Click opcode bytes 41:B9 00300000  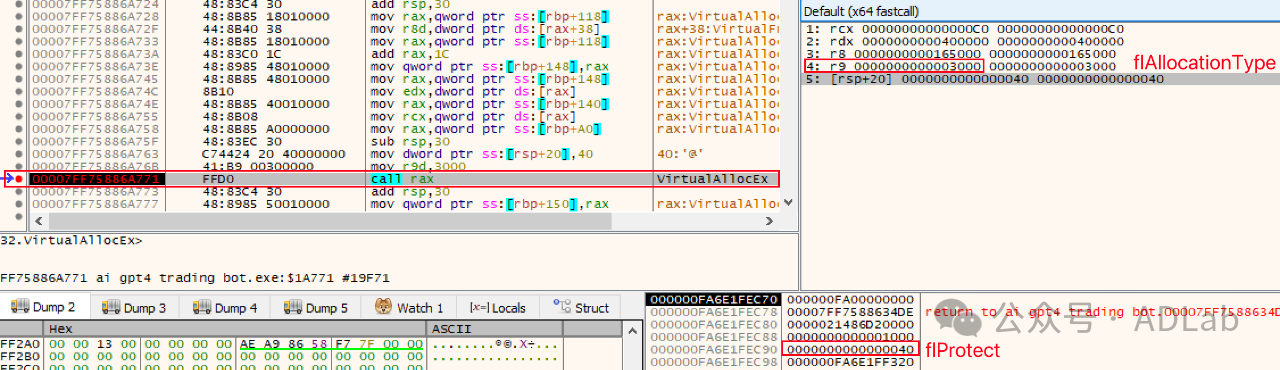click(x=258, y=166)
